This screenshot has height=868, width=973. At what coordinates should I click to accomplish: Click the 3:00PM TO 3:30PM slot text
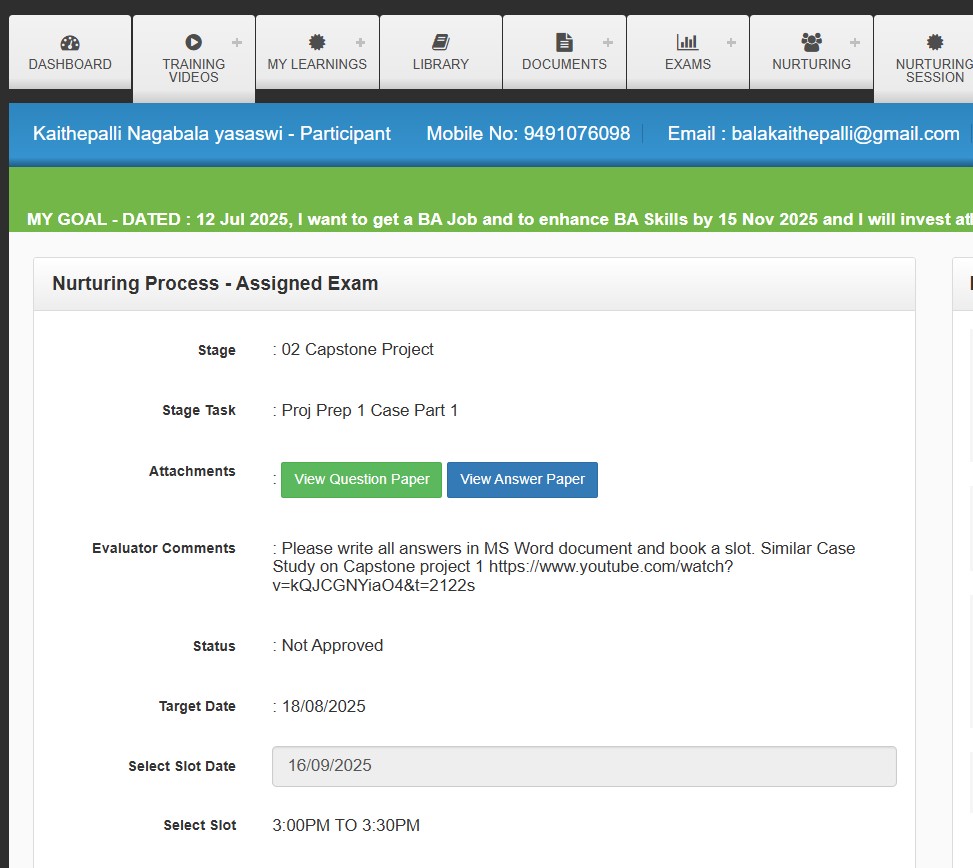pyautogui.click(x=346, y=826)
